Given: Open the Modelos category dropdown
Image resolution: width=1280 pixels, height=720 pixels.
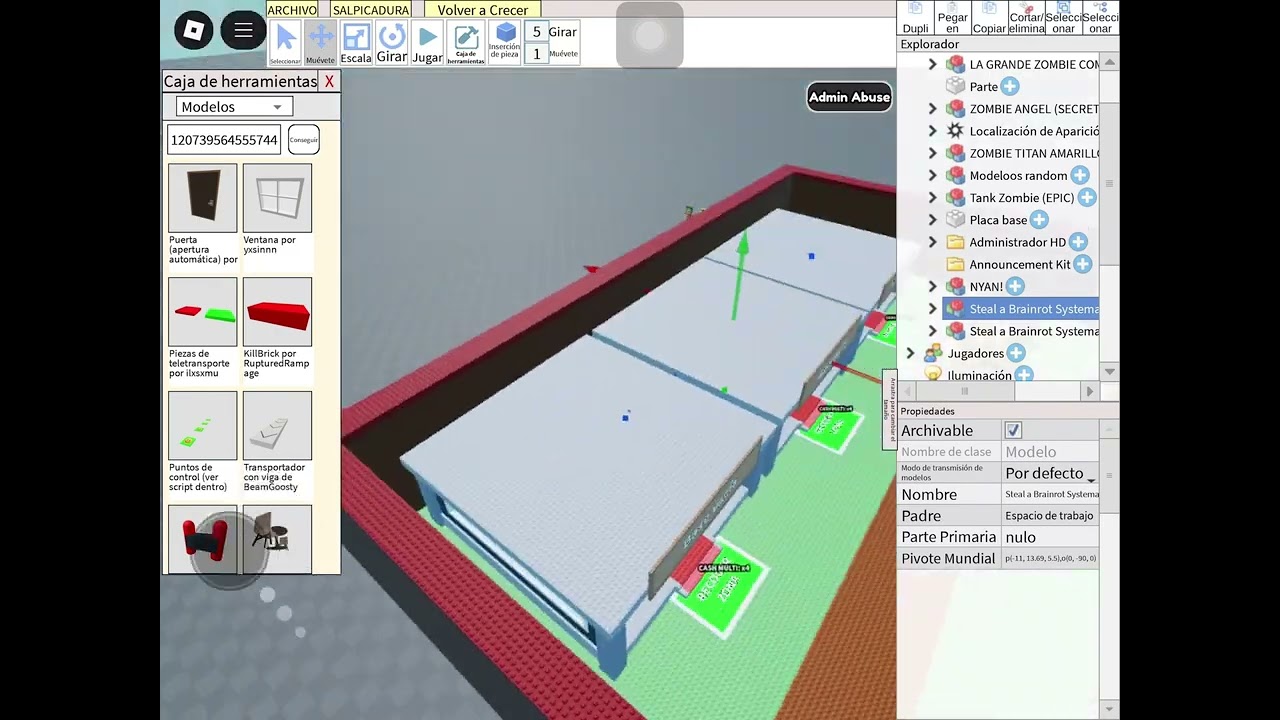Looking at the screenshot, I should (234, 107).
